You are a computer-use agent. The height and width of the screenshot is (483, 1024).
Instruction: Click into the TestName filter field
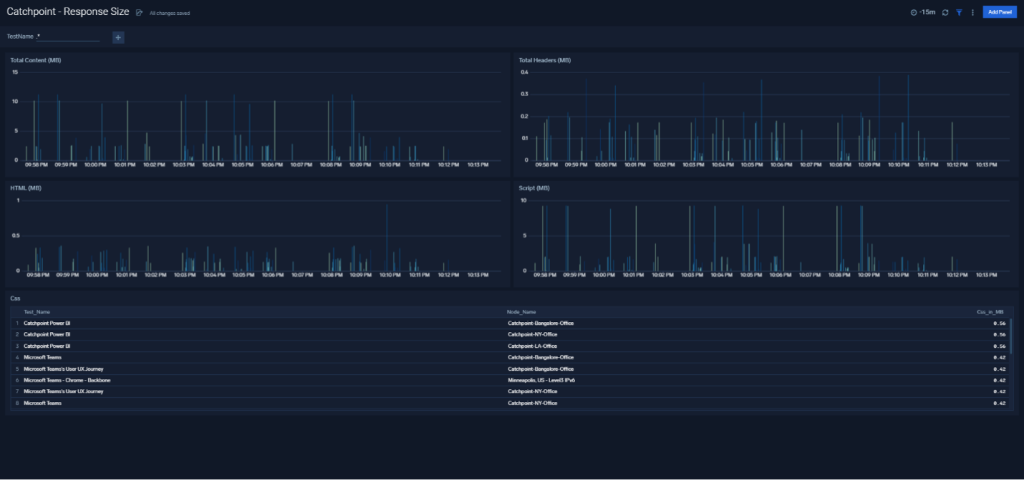[x=68, y=37]
